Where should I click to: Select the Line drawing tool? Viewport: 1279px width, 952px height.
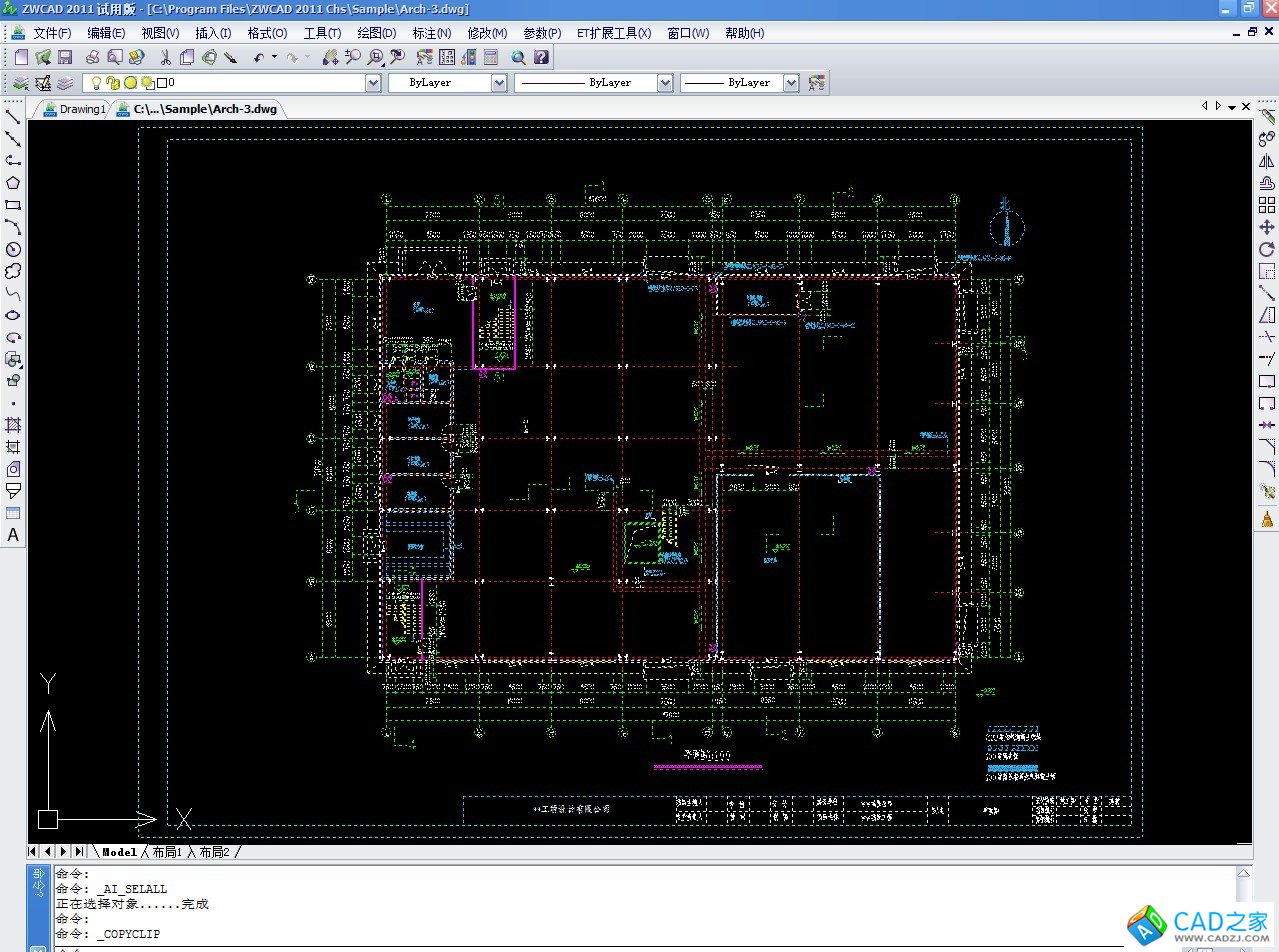[13, 116]
